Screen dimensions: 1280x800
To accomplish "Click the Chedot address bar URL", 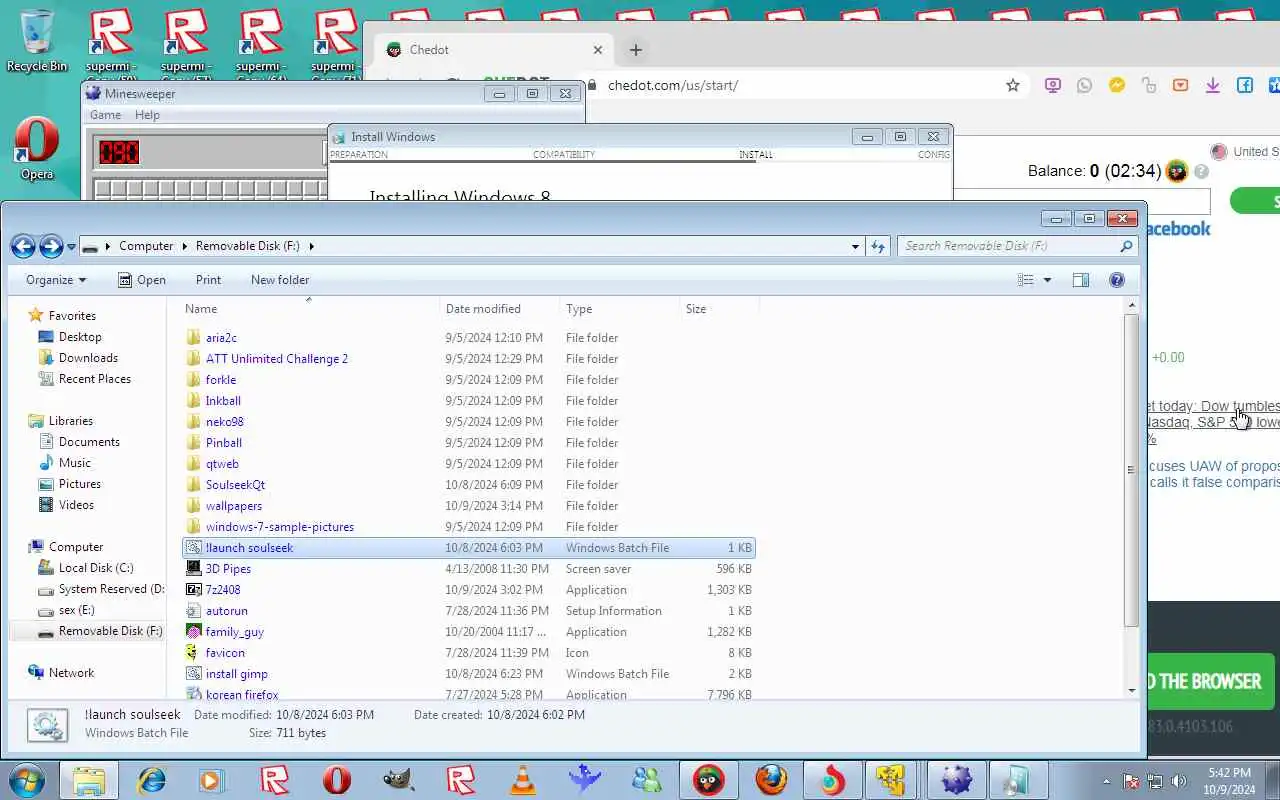I will coord(673,86).
